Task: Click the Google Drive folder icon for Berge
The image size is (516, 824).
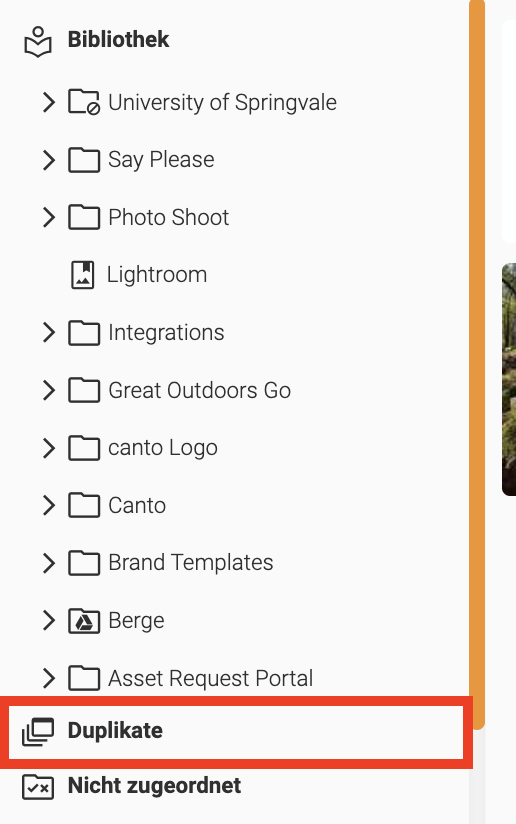Action: (x=84, y=621)
